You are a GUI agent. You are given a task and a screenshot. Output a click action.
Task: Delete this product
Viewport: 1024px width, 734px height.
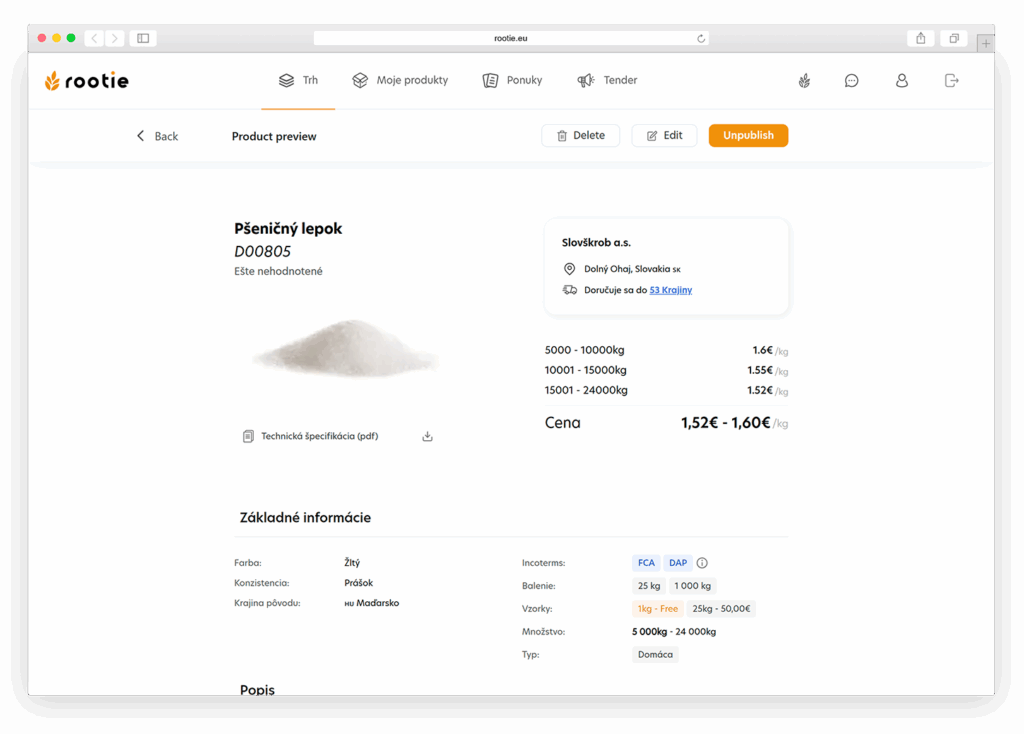pyautogui.click(x=580, y=135)
